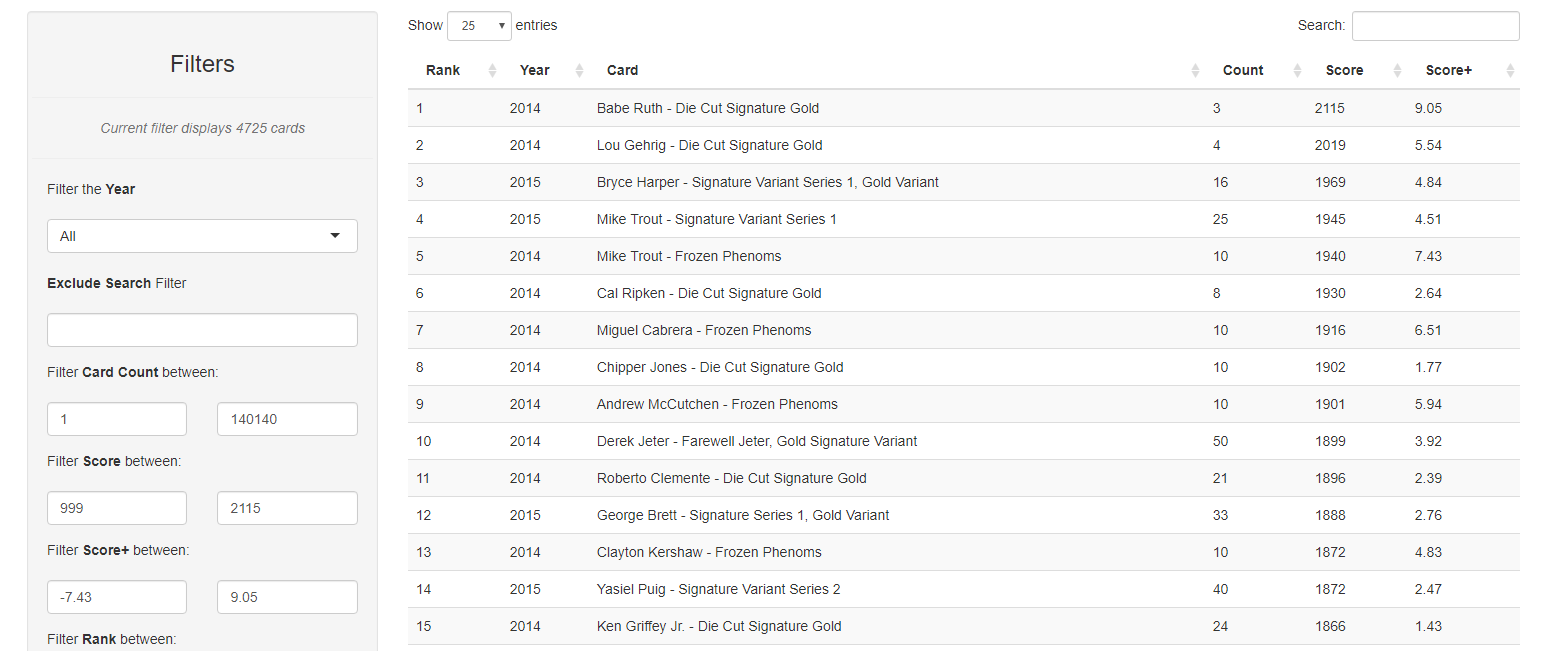Screen dimensions: 1561x651
Task: Open the Show entries dropdown
Action: [479, 26]
